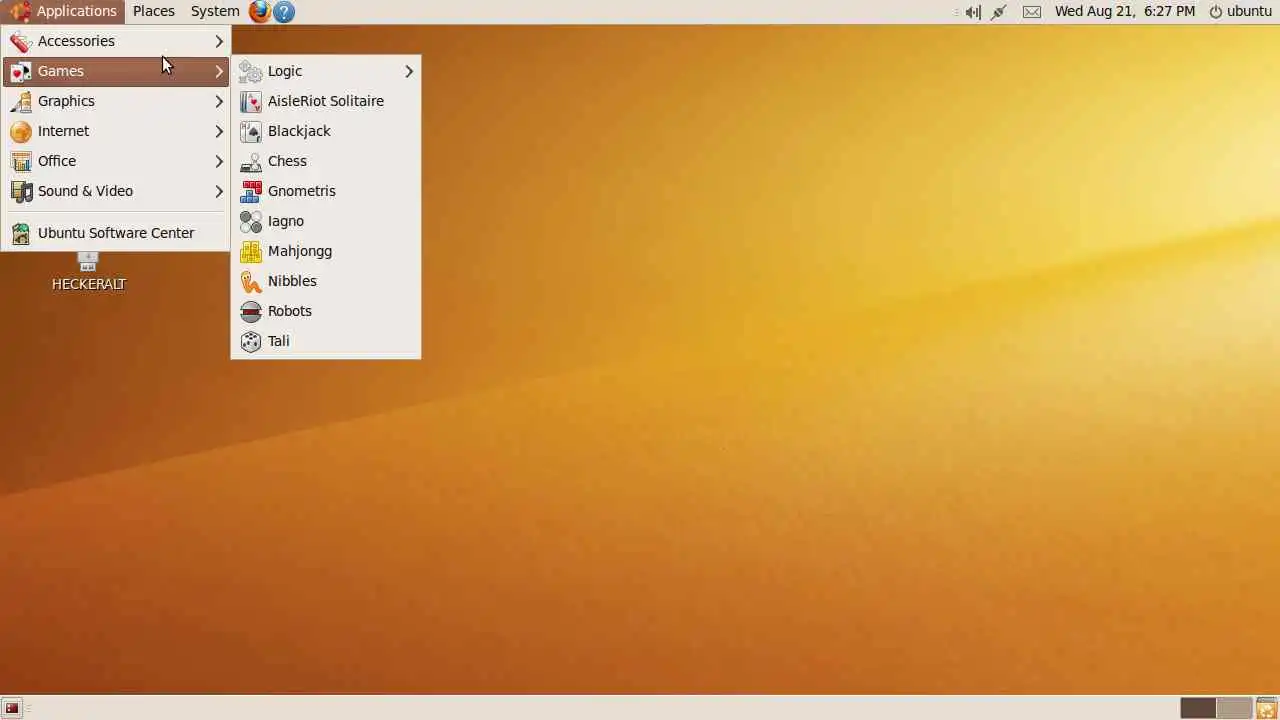Expand the Office submenu arrow
1280x720 pixels.
point(219,161)
